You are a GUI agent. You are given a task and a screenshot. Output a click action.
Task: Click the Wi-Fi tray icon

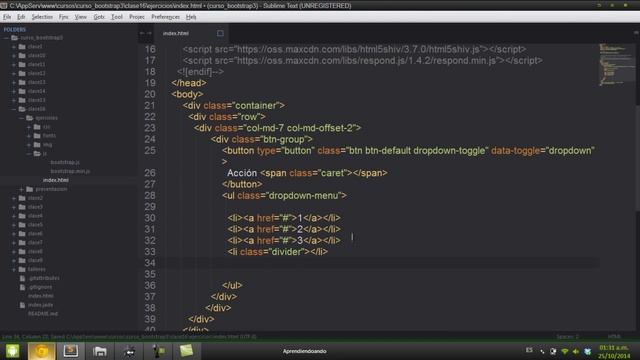point(565,351)
